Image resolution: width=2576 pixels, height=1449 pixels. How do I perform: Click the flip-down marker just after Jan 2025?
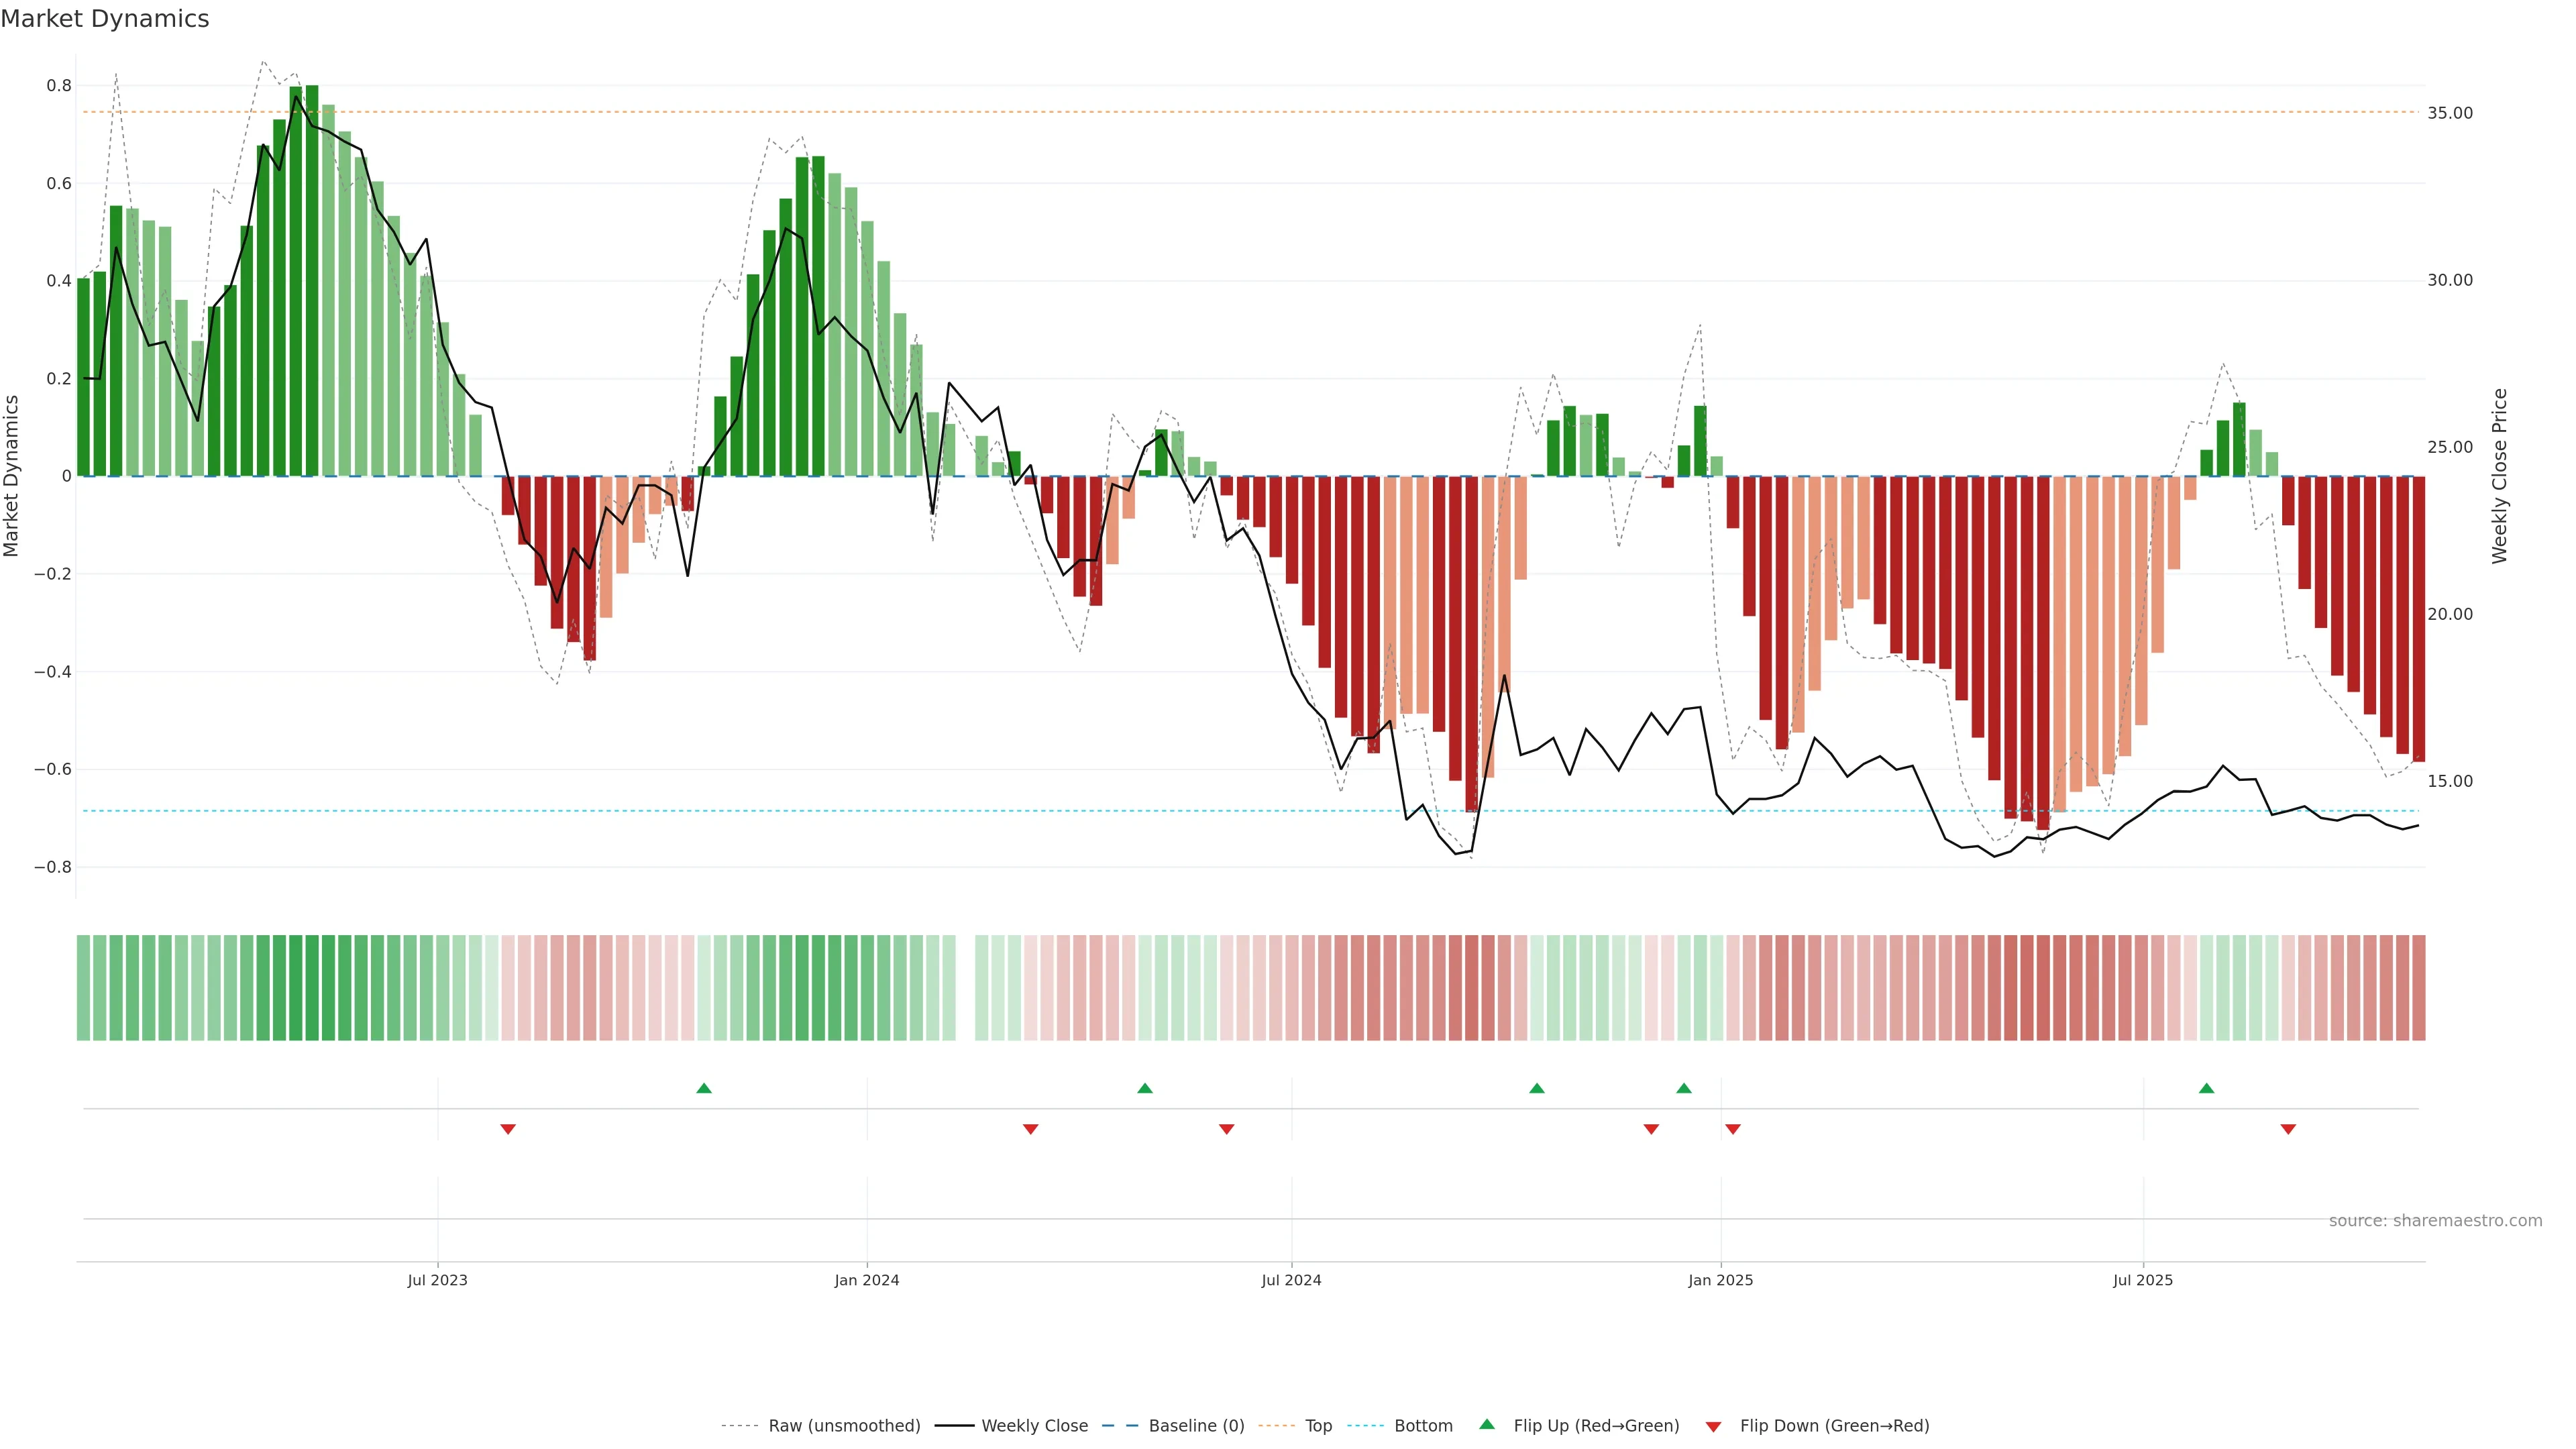pyautogui.click(x=1733, y=1129)
